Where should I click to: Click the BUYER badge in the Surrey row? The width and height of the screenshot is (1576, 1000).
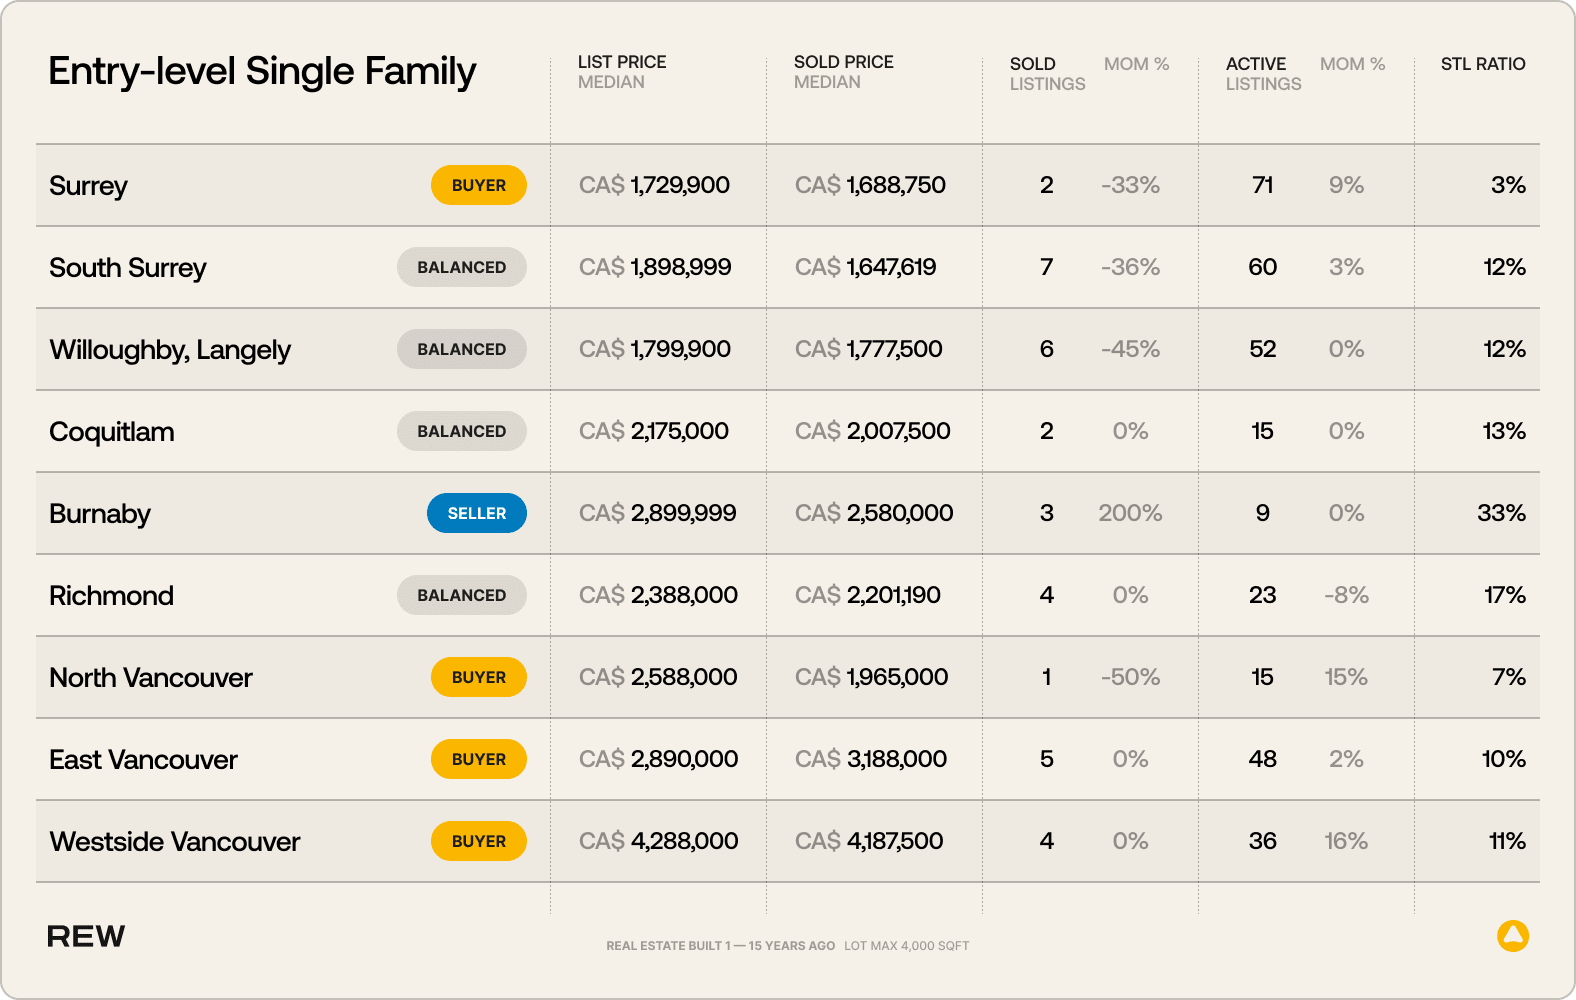[x=479, y=185]
